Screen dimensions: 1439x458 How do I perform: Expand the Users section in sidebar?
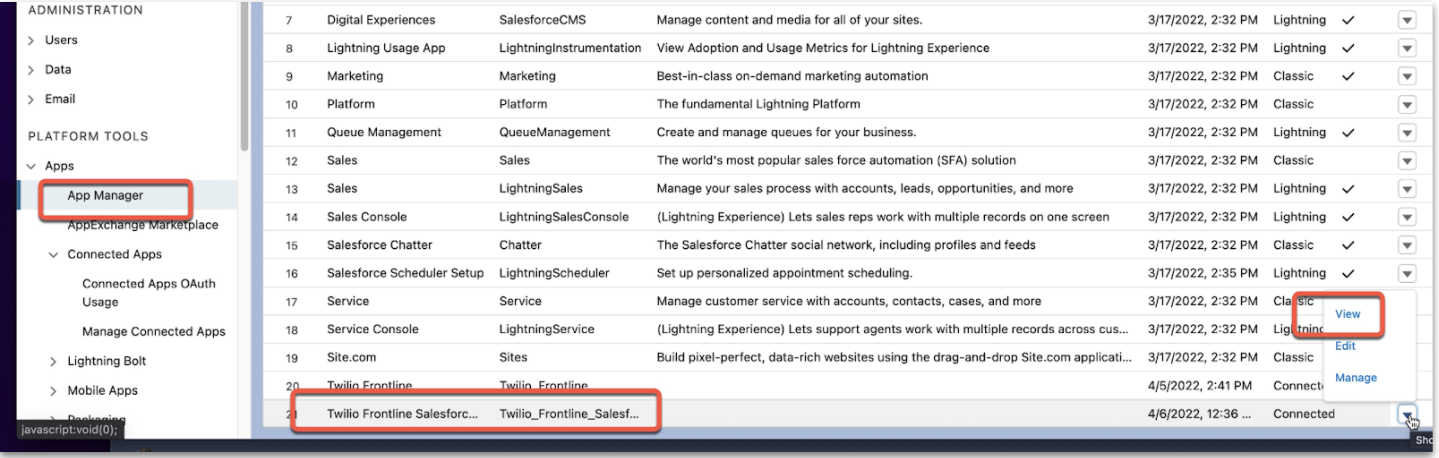[x=32, y=40]
